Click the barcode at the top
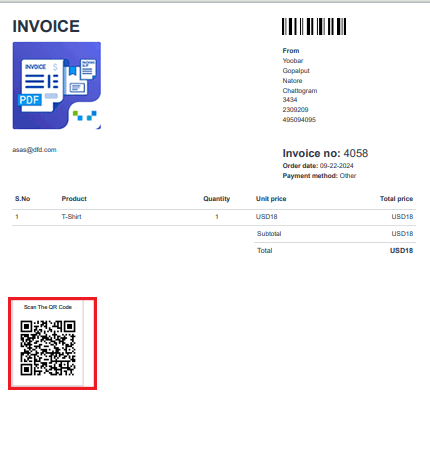Viewport: 430px width, 462px height. 314,26
